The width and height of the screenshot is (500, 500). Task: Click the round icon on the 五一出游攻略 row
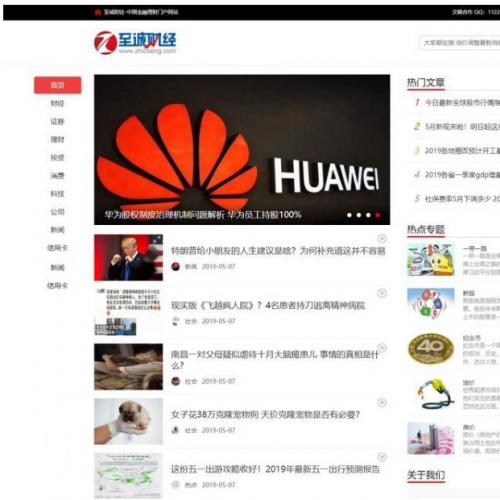(x=382, y=457)
